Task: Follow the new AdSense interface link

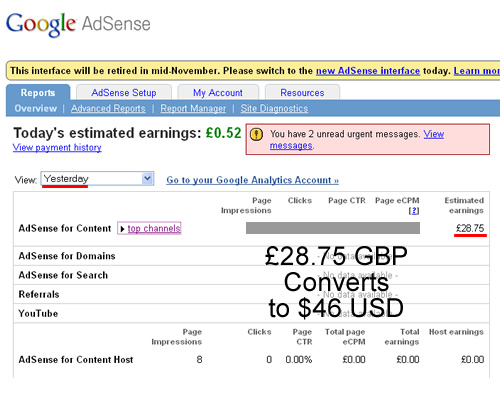Action: (x=368, y=71)
